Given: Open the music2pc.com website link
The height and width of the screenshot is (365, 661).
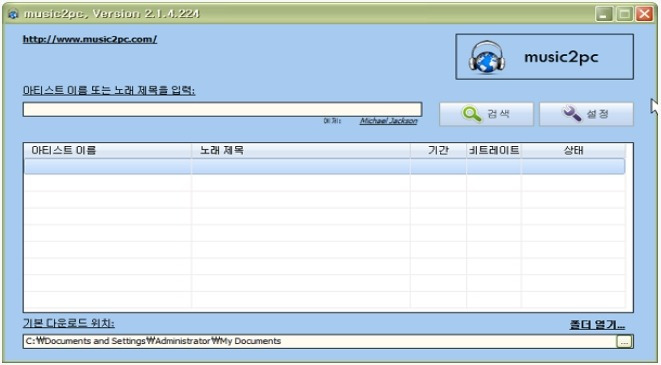Looking at the screenshot, I should coord(90,39).
